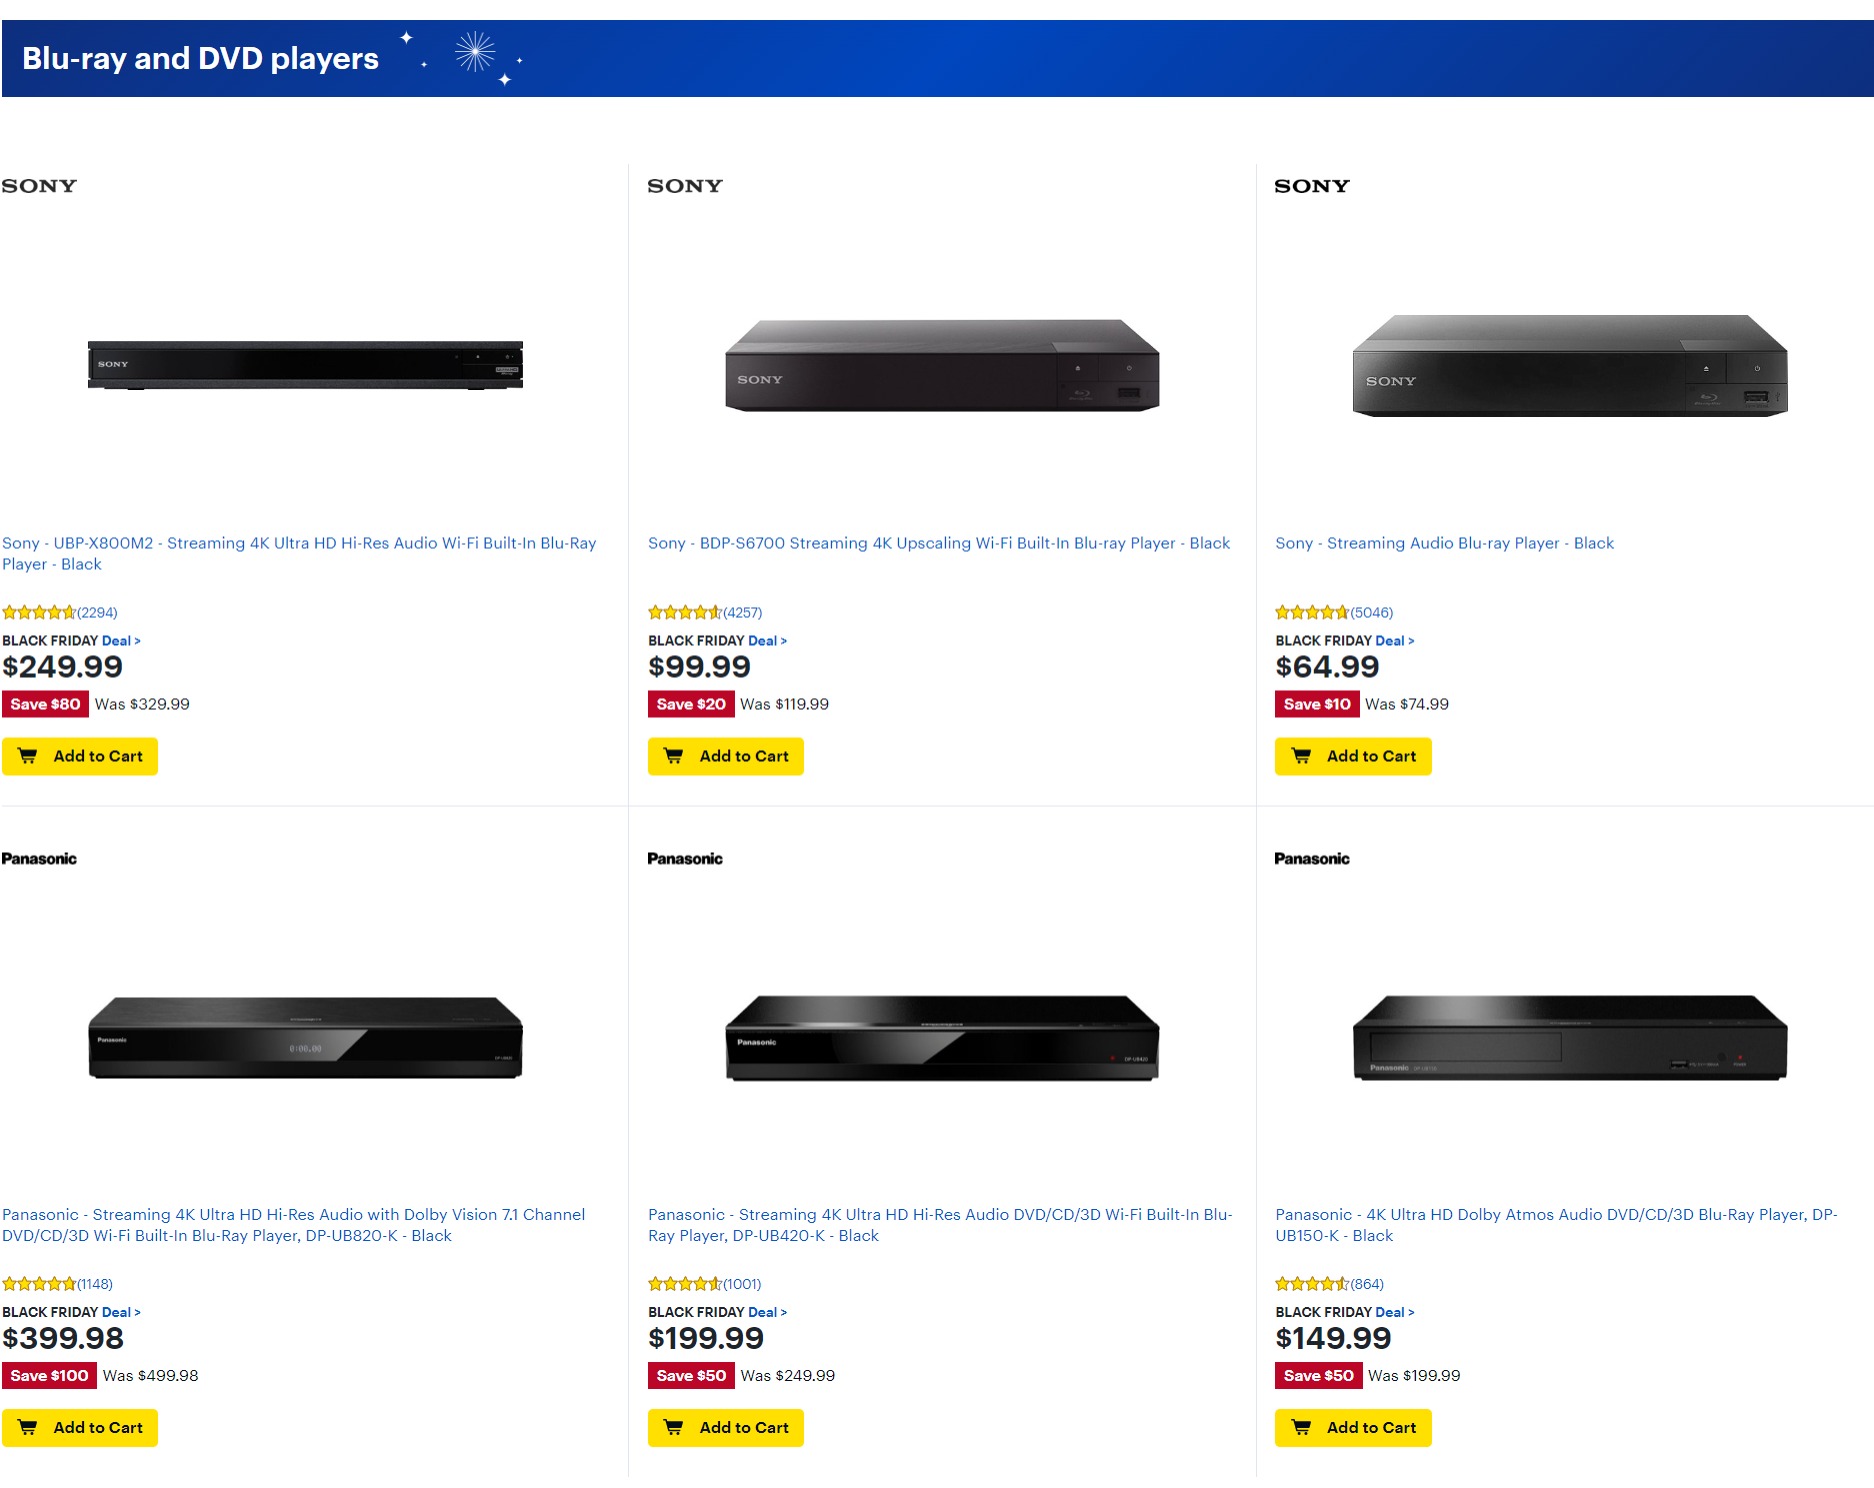
Task: Click the Sony logo above the BDP-S6700
Action: (x=685, y=186)
